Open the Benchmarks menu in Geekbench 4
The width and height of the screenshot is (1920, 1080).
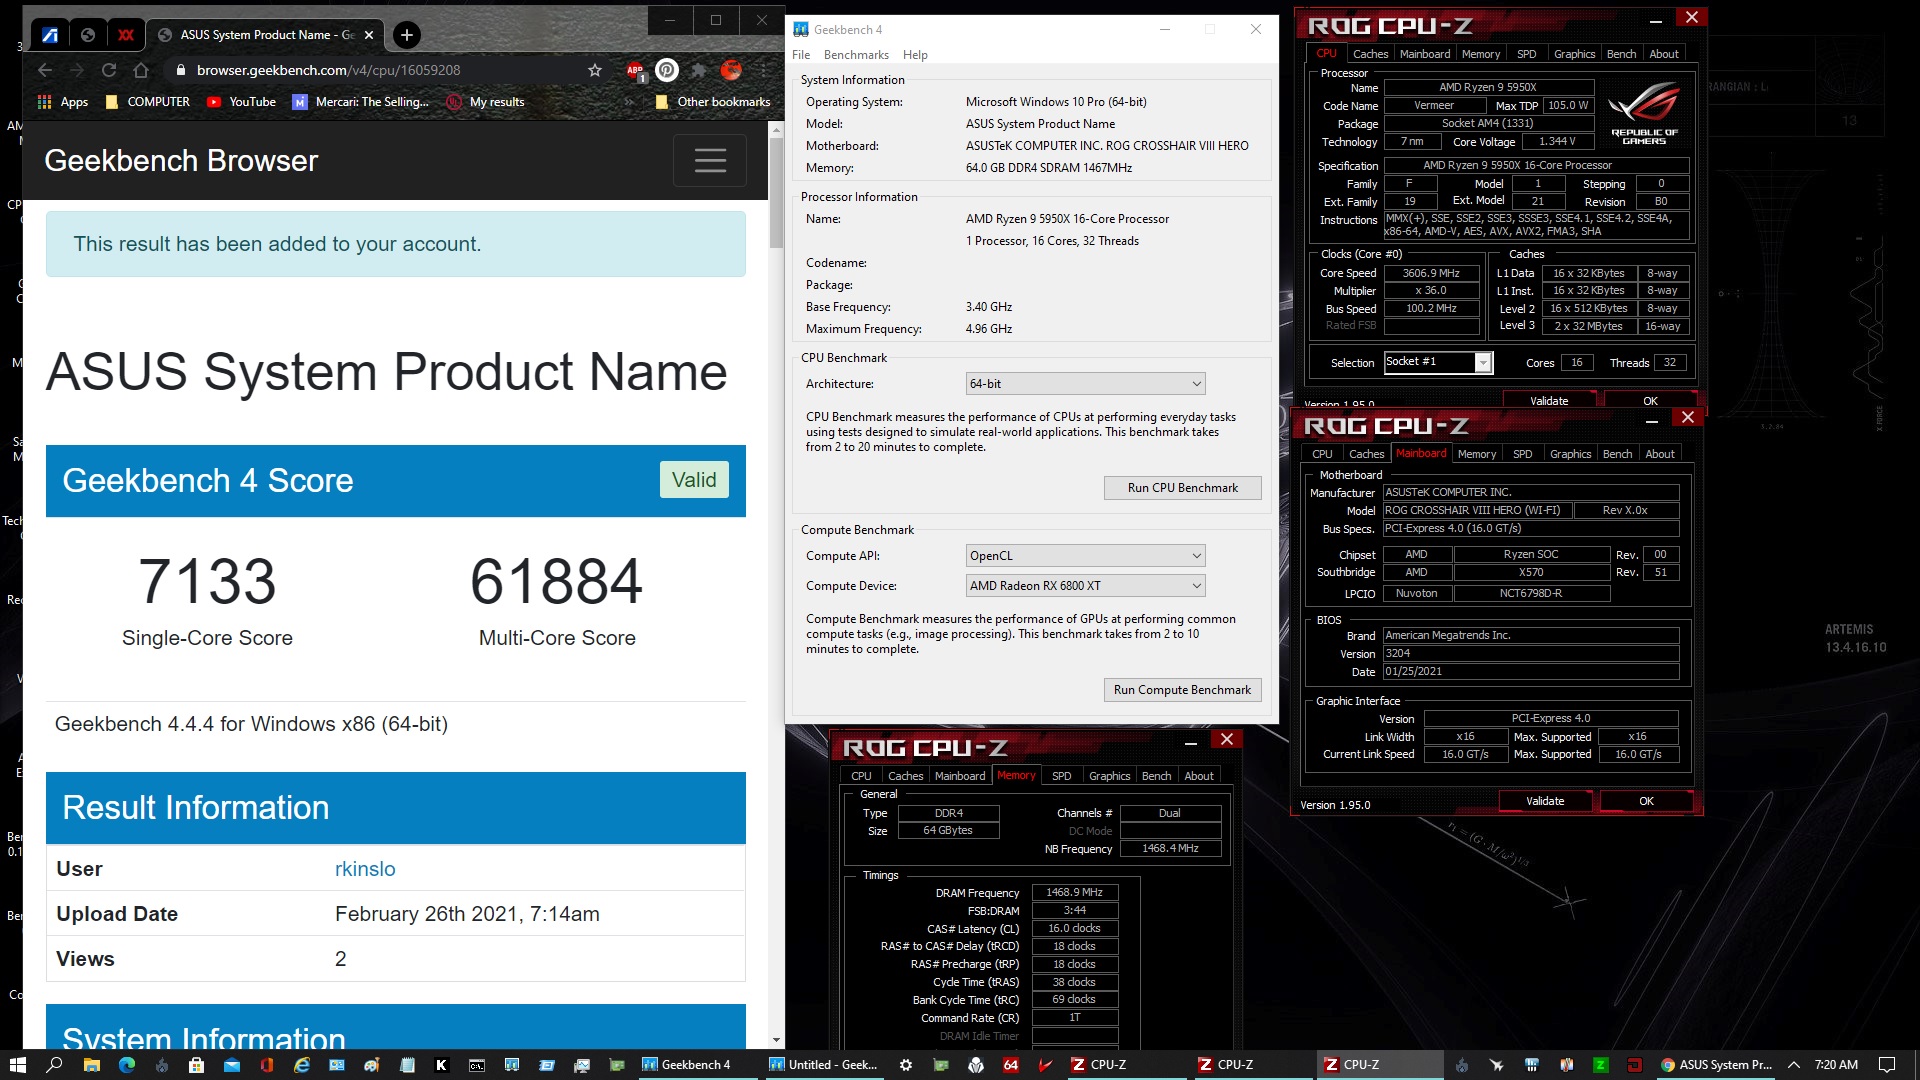(856, 55)
